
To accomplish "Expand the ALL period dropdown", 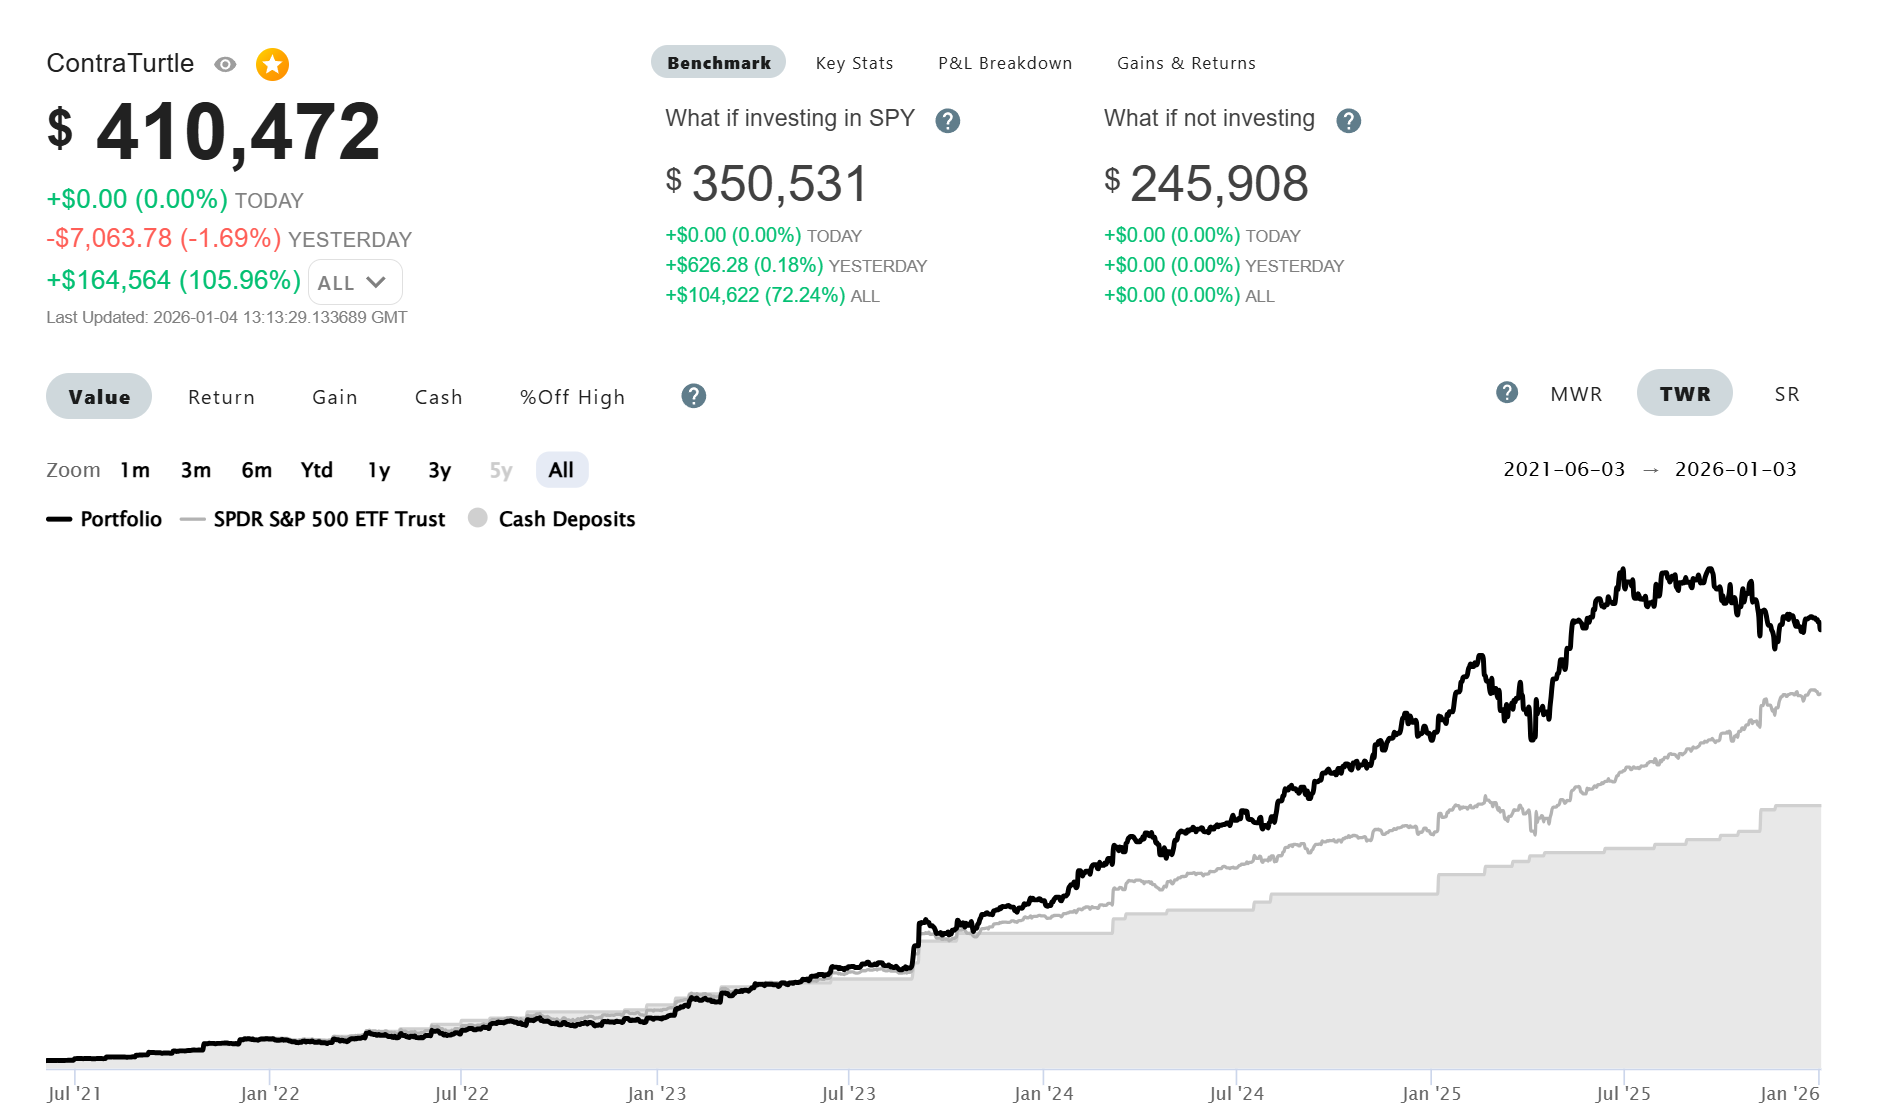I will (x=354, y=283).
